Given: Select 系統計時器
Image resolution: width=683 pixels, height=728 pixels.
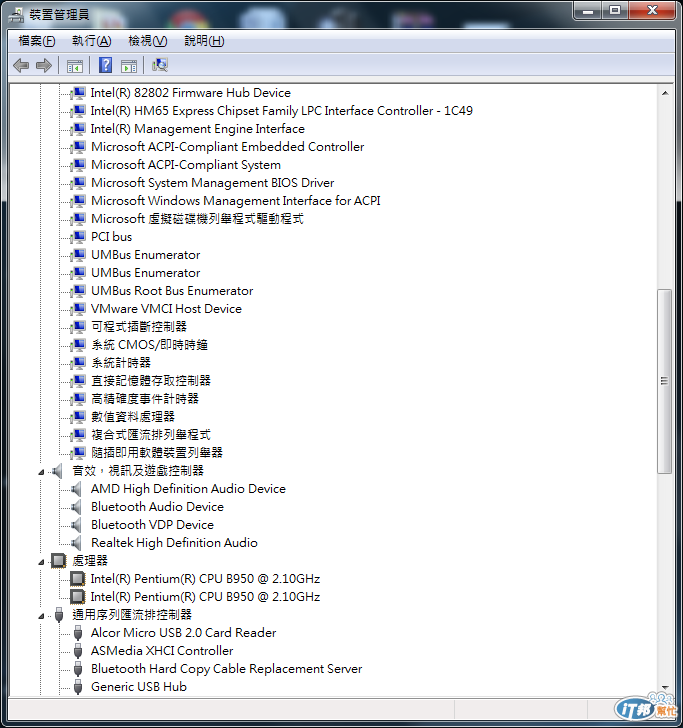Looking at the screenshot, I should 121,363.
